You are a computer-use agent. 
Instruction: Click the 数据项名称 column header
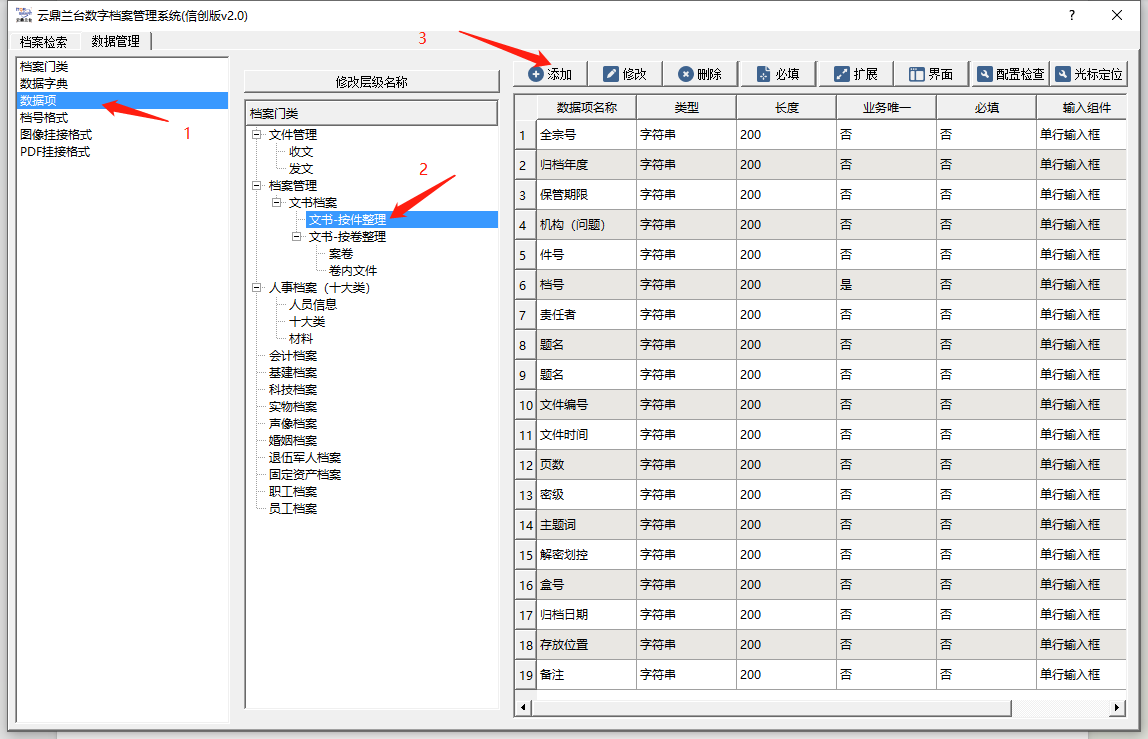pos(586,107)
